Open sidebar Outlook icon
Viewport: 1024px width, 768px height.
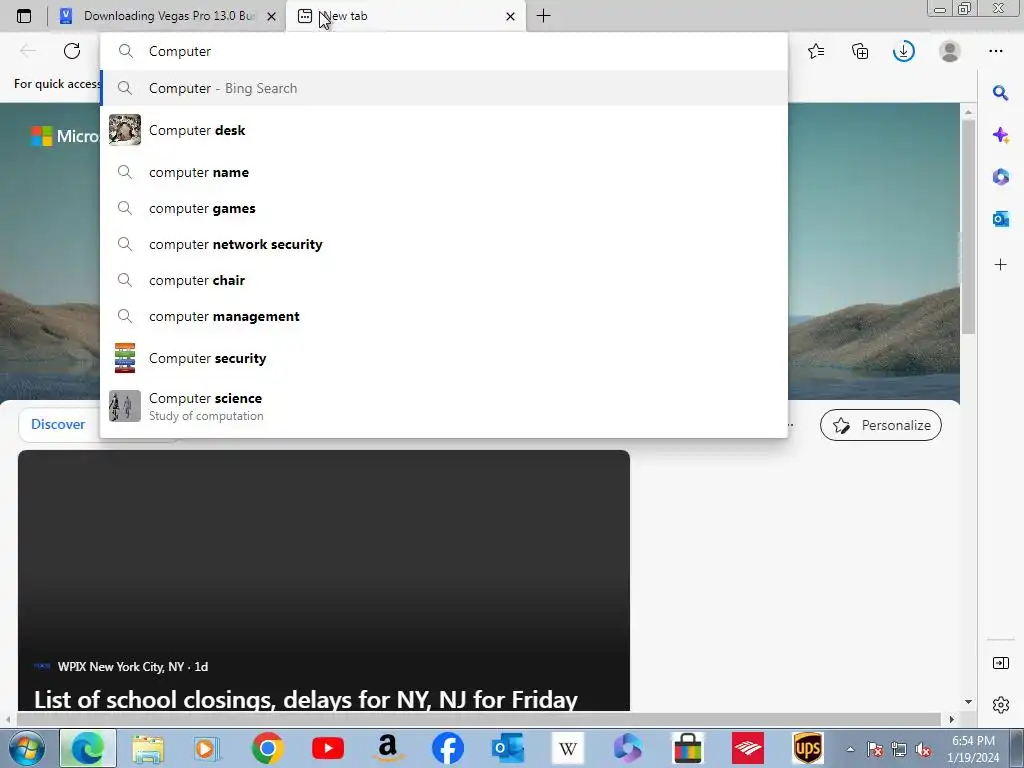click(x=1000, y=219)
